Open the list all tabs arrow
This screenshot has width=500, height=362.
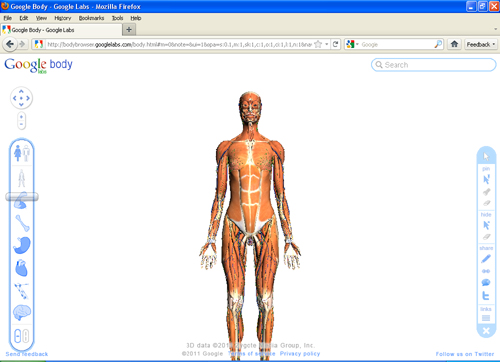pos(495,29)
